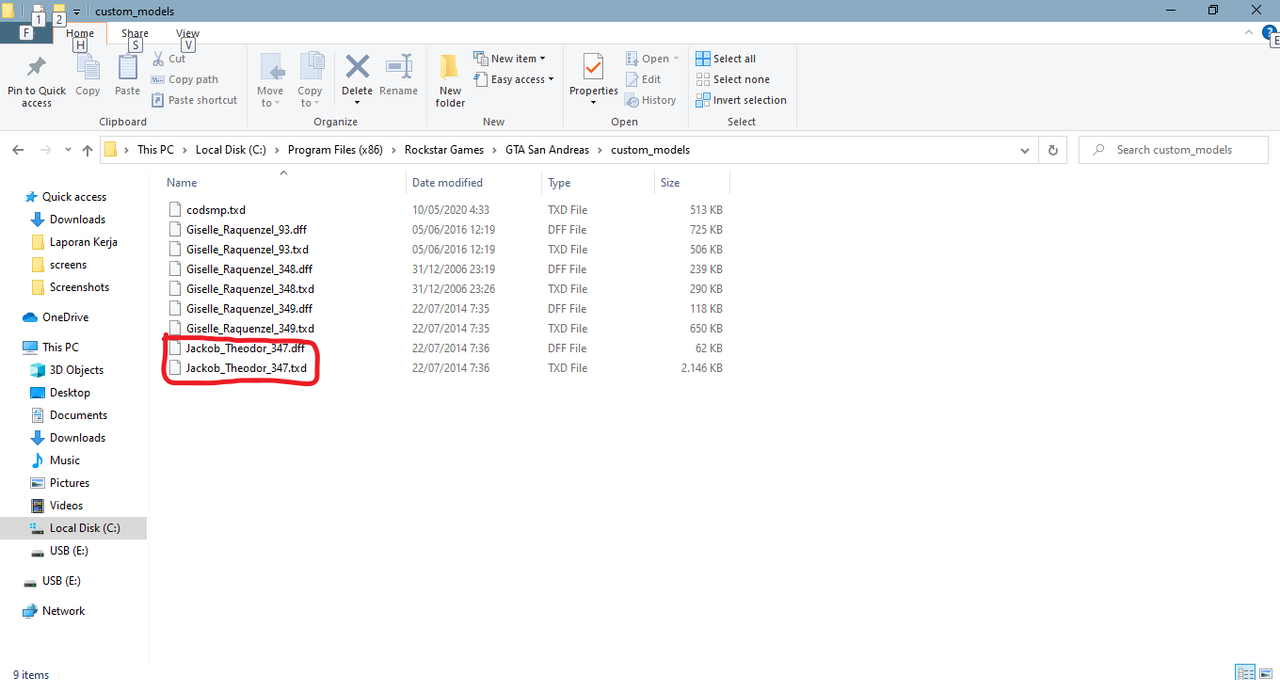Click the Search custom_models field
The image size is (1280, 680).
[1174, 150]
